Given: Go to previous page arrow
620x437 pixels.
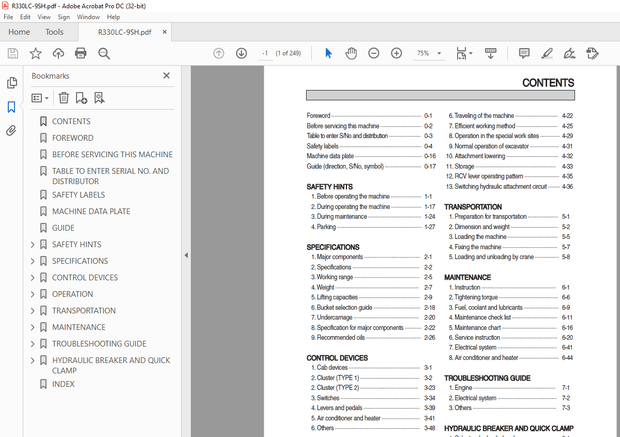Looking at the screenshot, I should (x=219, y=53).
